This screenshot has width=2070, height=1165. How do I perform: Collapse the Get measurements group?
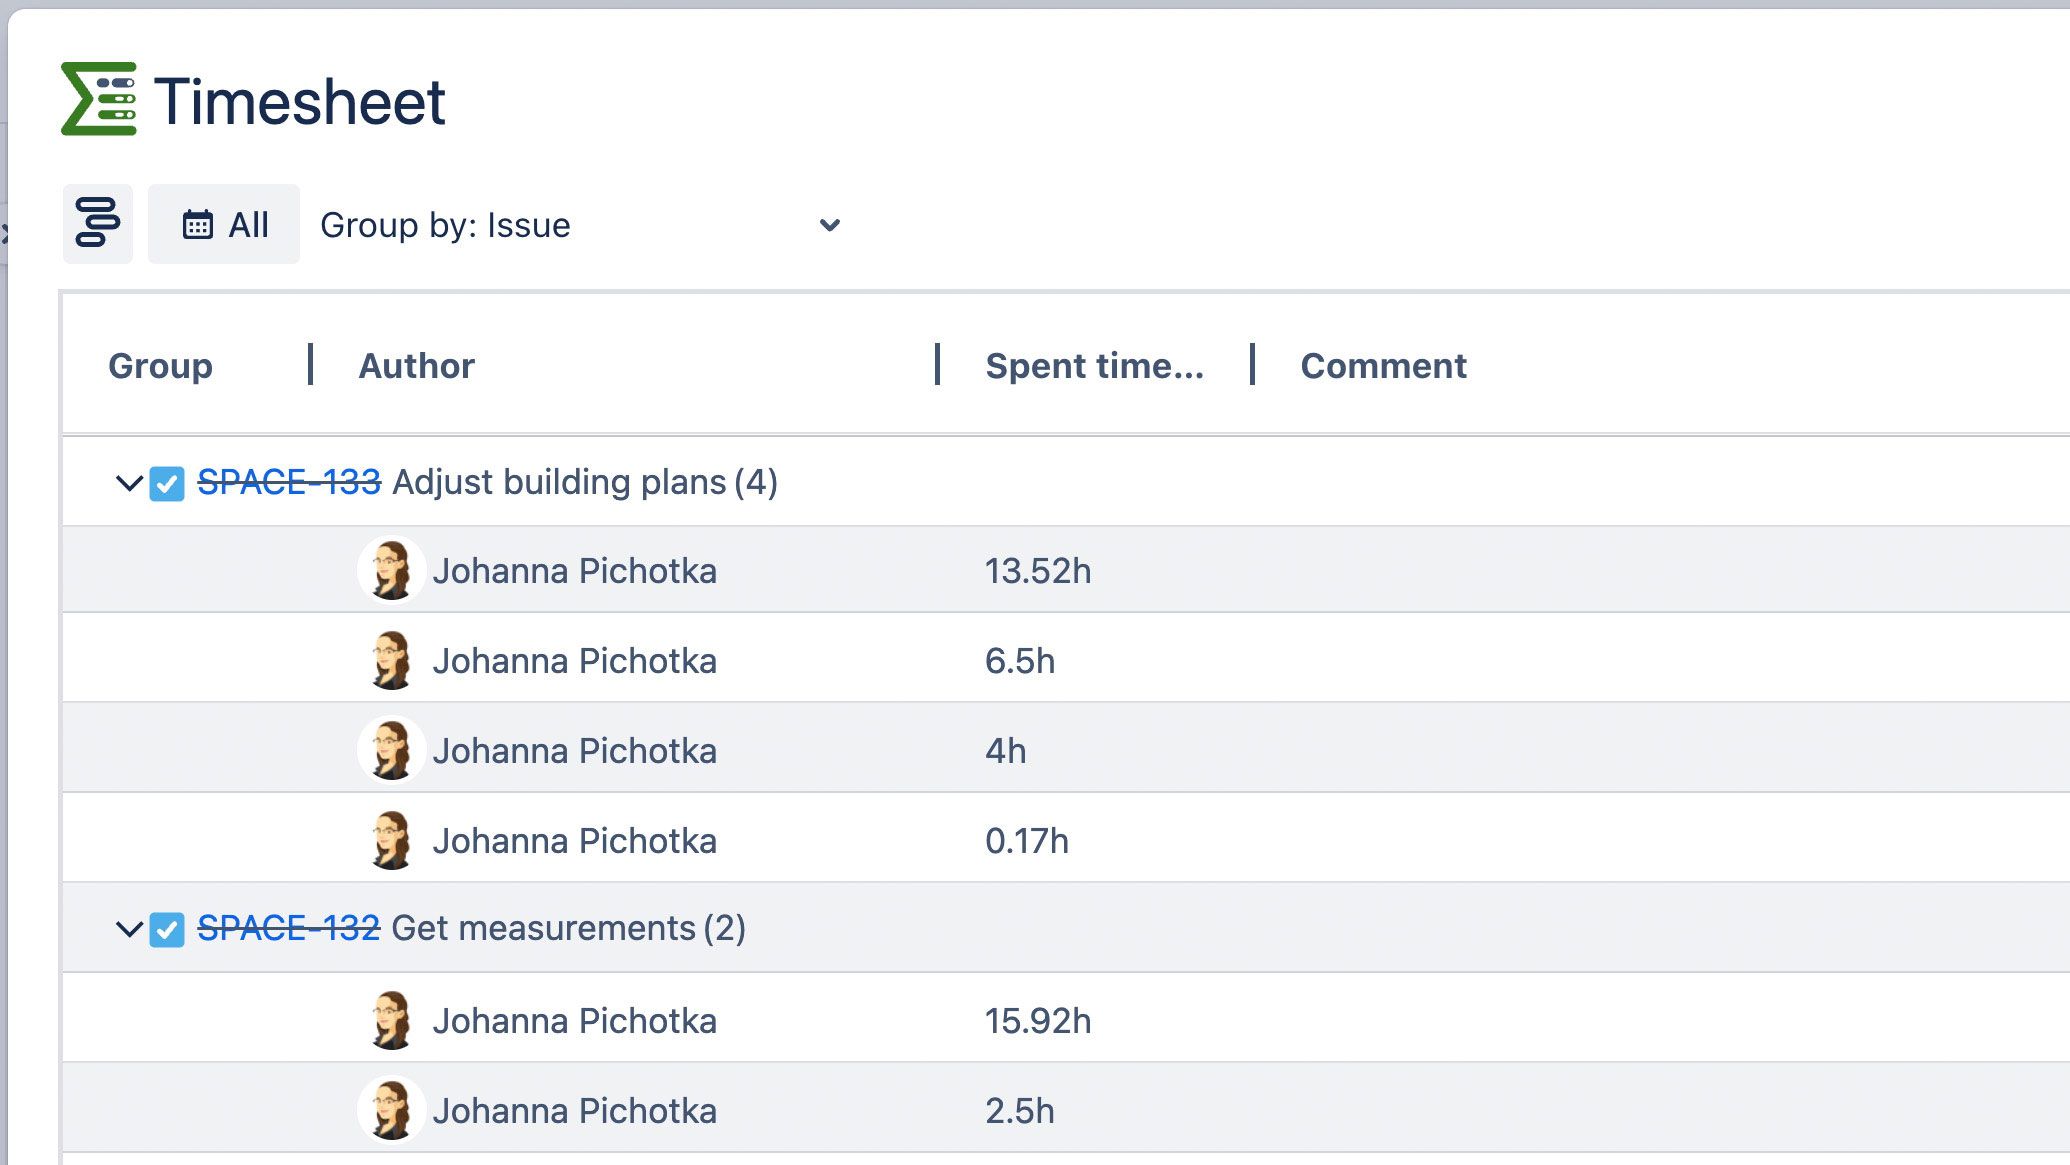point(129,930)
